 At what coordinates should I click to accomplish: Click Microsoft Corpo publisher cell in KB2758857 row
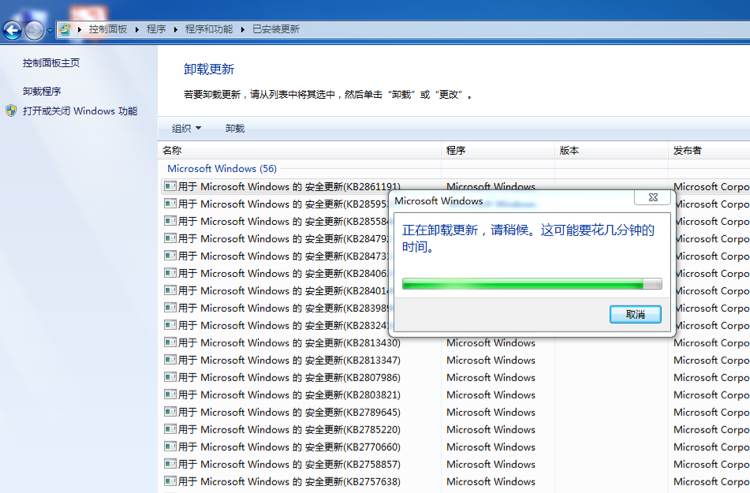[x=711, y=464]
